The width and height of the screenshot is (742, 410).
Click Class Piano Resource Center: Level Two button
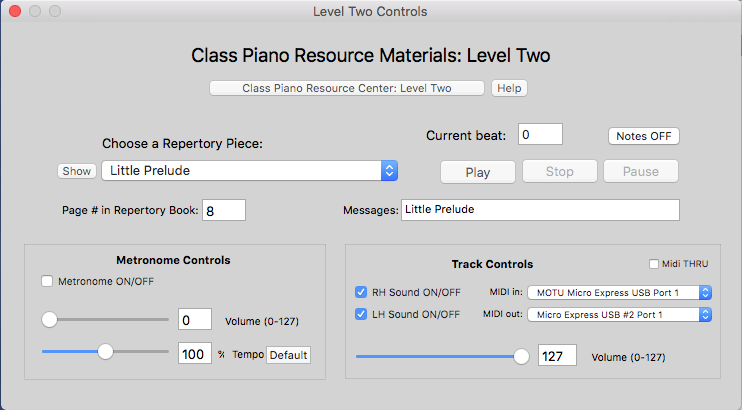click(x=347, y=88)
